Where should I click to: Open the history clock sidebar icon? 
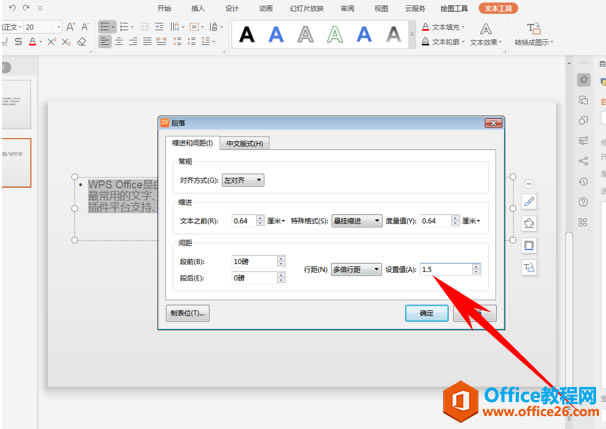583,181
